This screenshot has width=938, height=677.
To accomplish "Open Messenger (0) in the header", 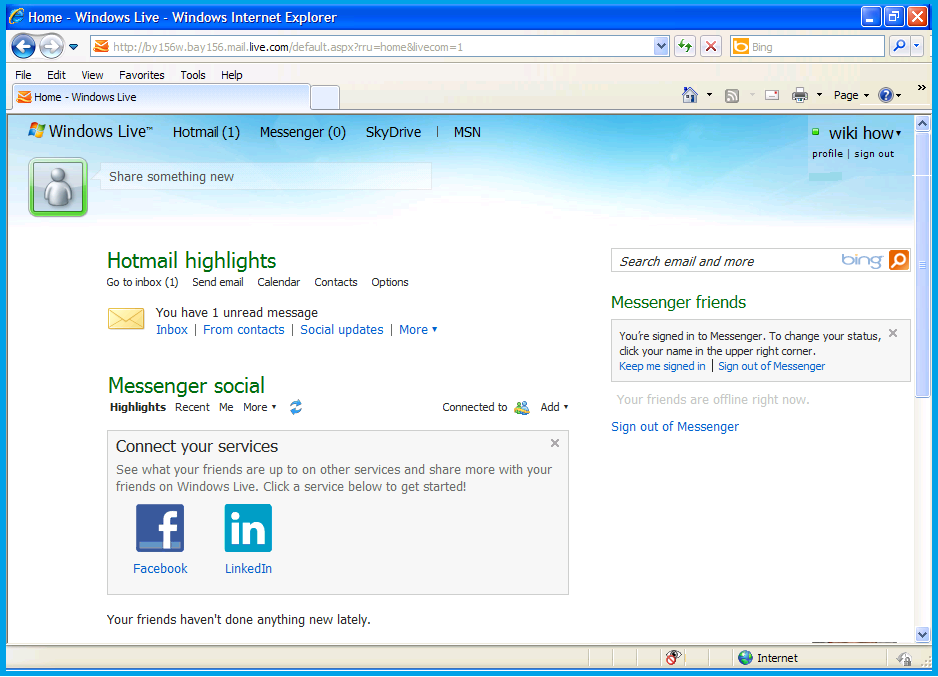I will 303,132.
